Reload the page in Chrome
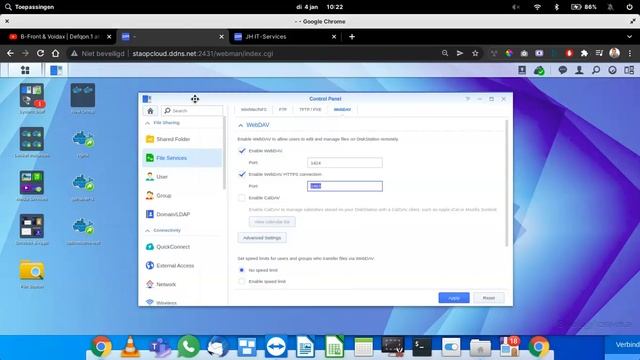Viewport: 640px width, 360px height. 40,53
